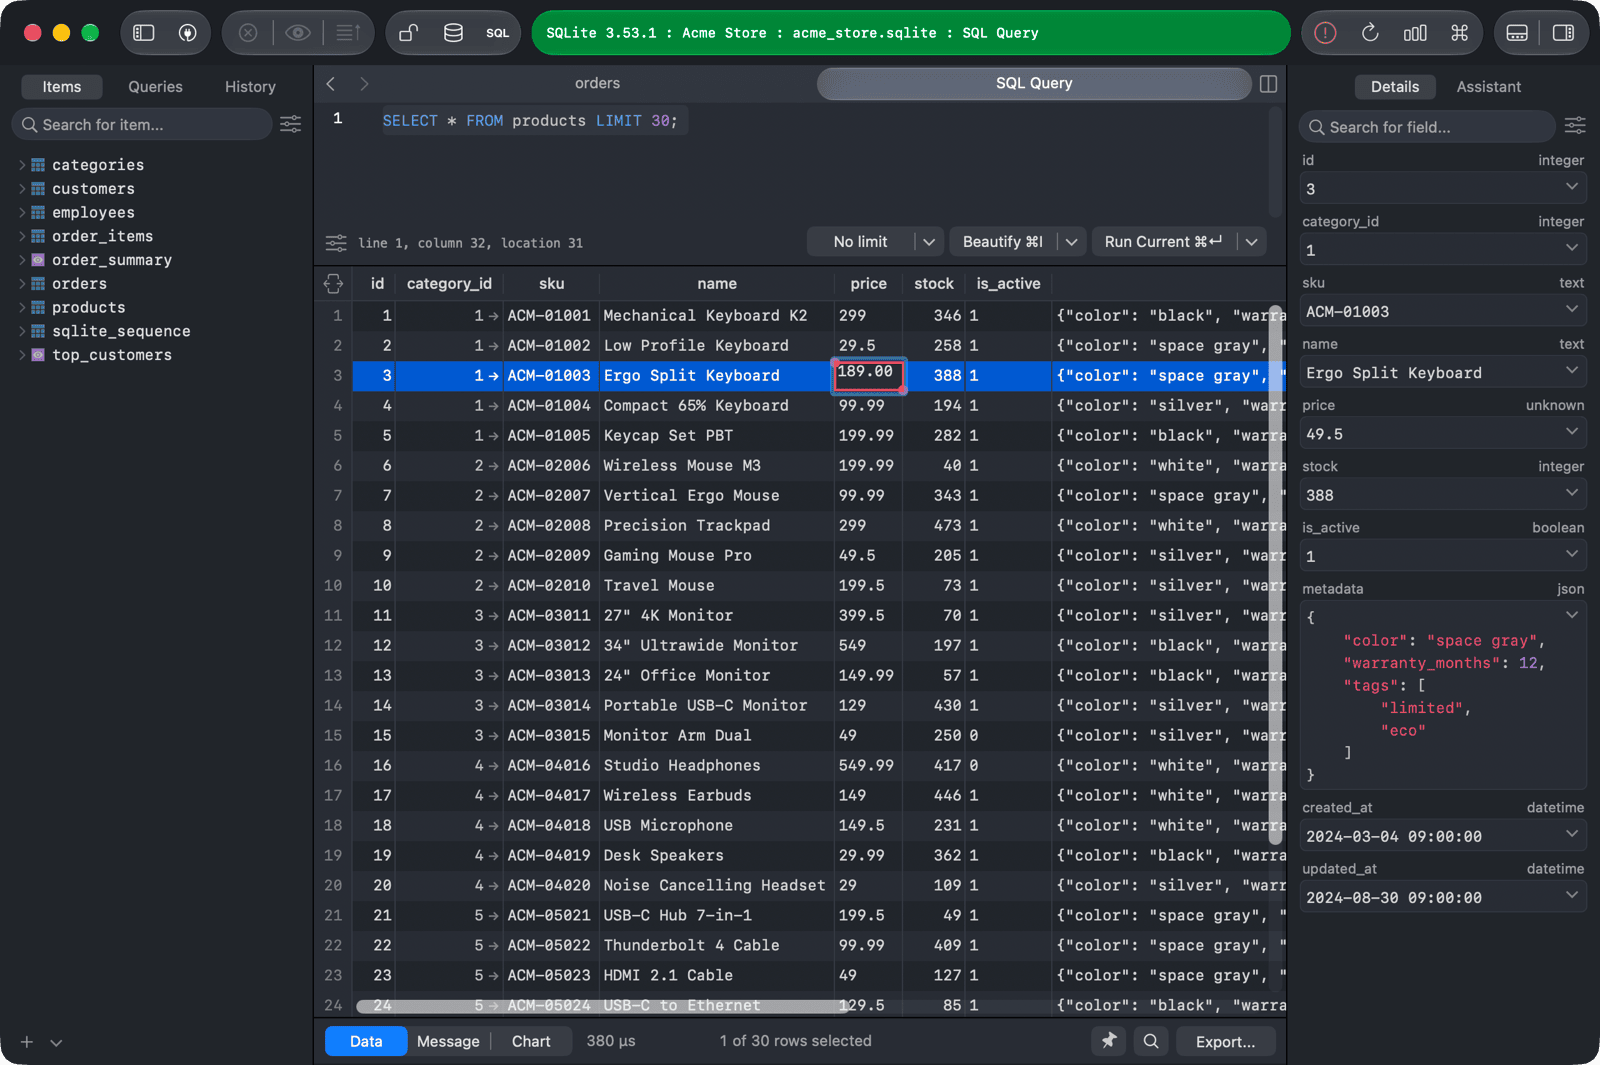Click the column reorder icon in table header
This screenshot has width=1600, height=1065.
[334, 284]
